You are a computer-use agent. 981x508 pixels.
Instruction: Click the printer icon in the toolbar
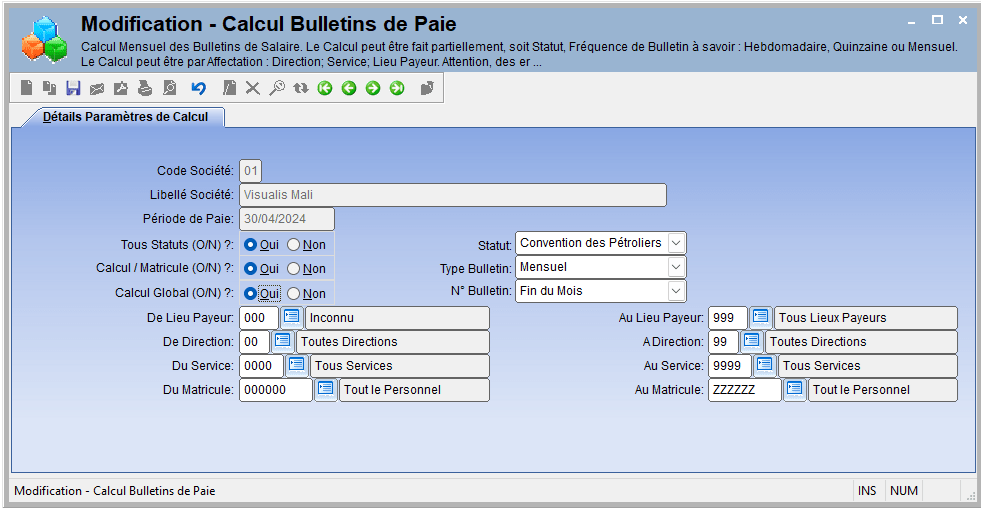click(145, 88)
